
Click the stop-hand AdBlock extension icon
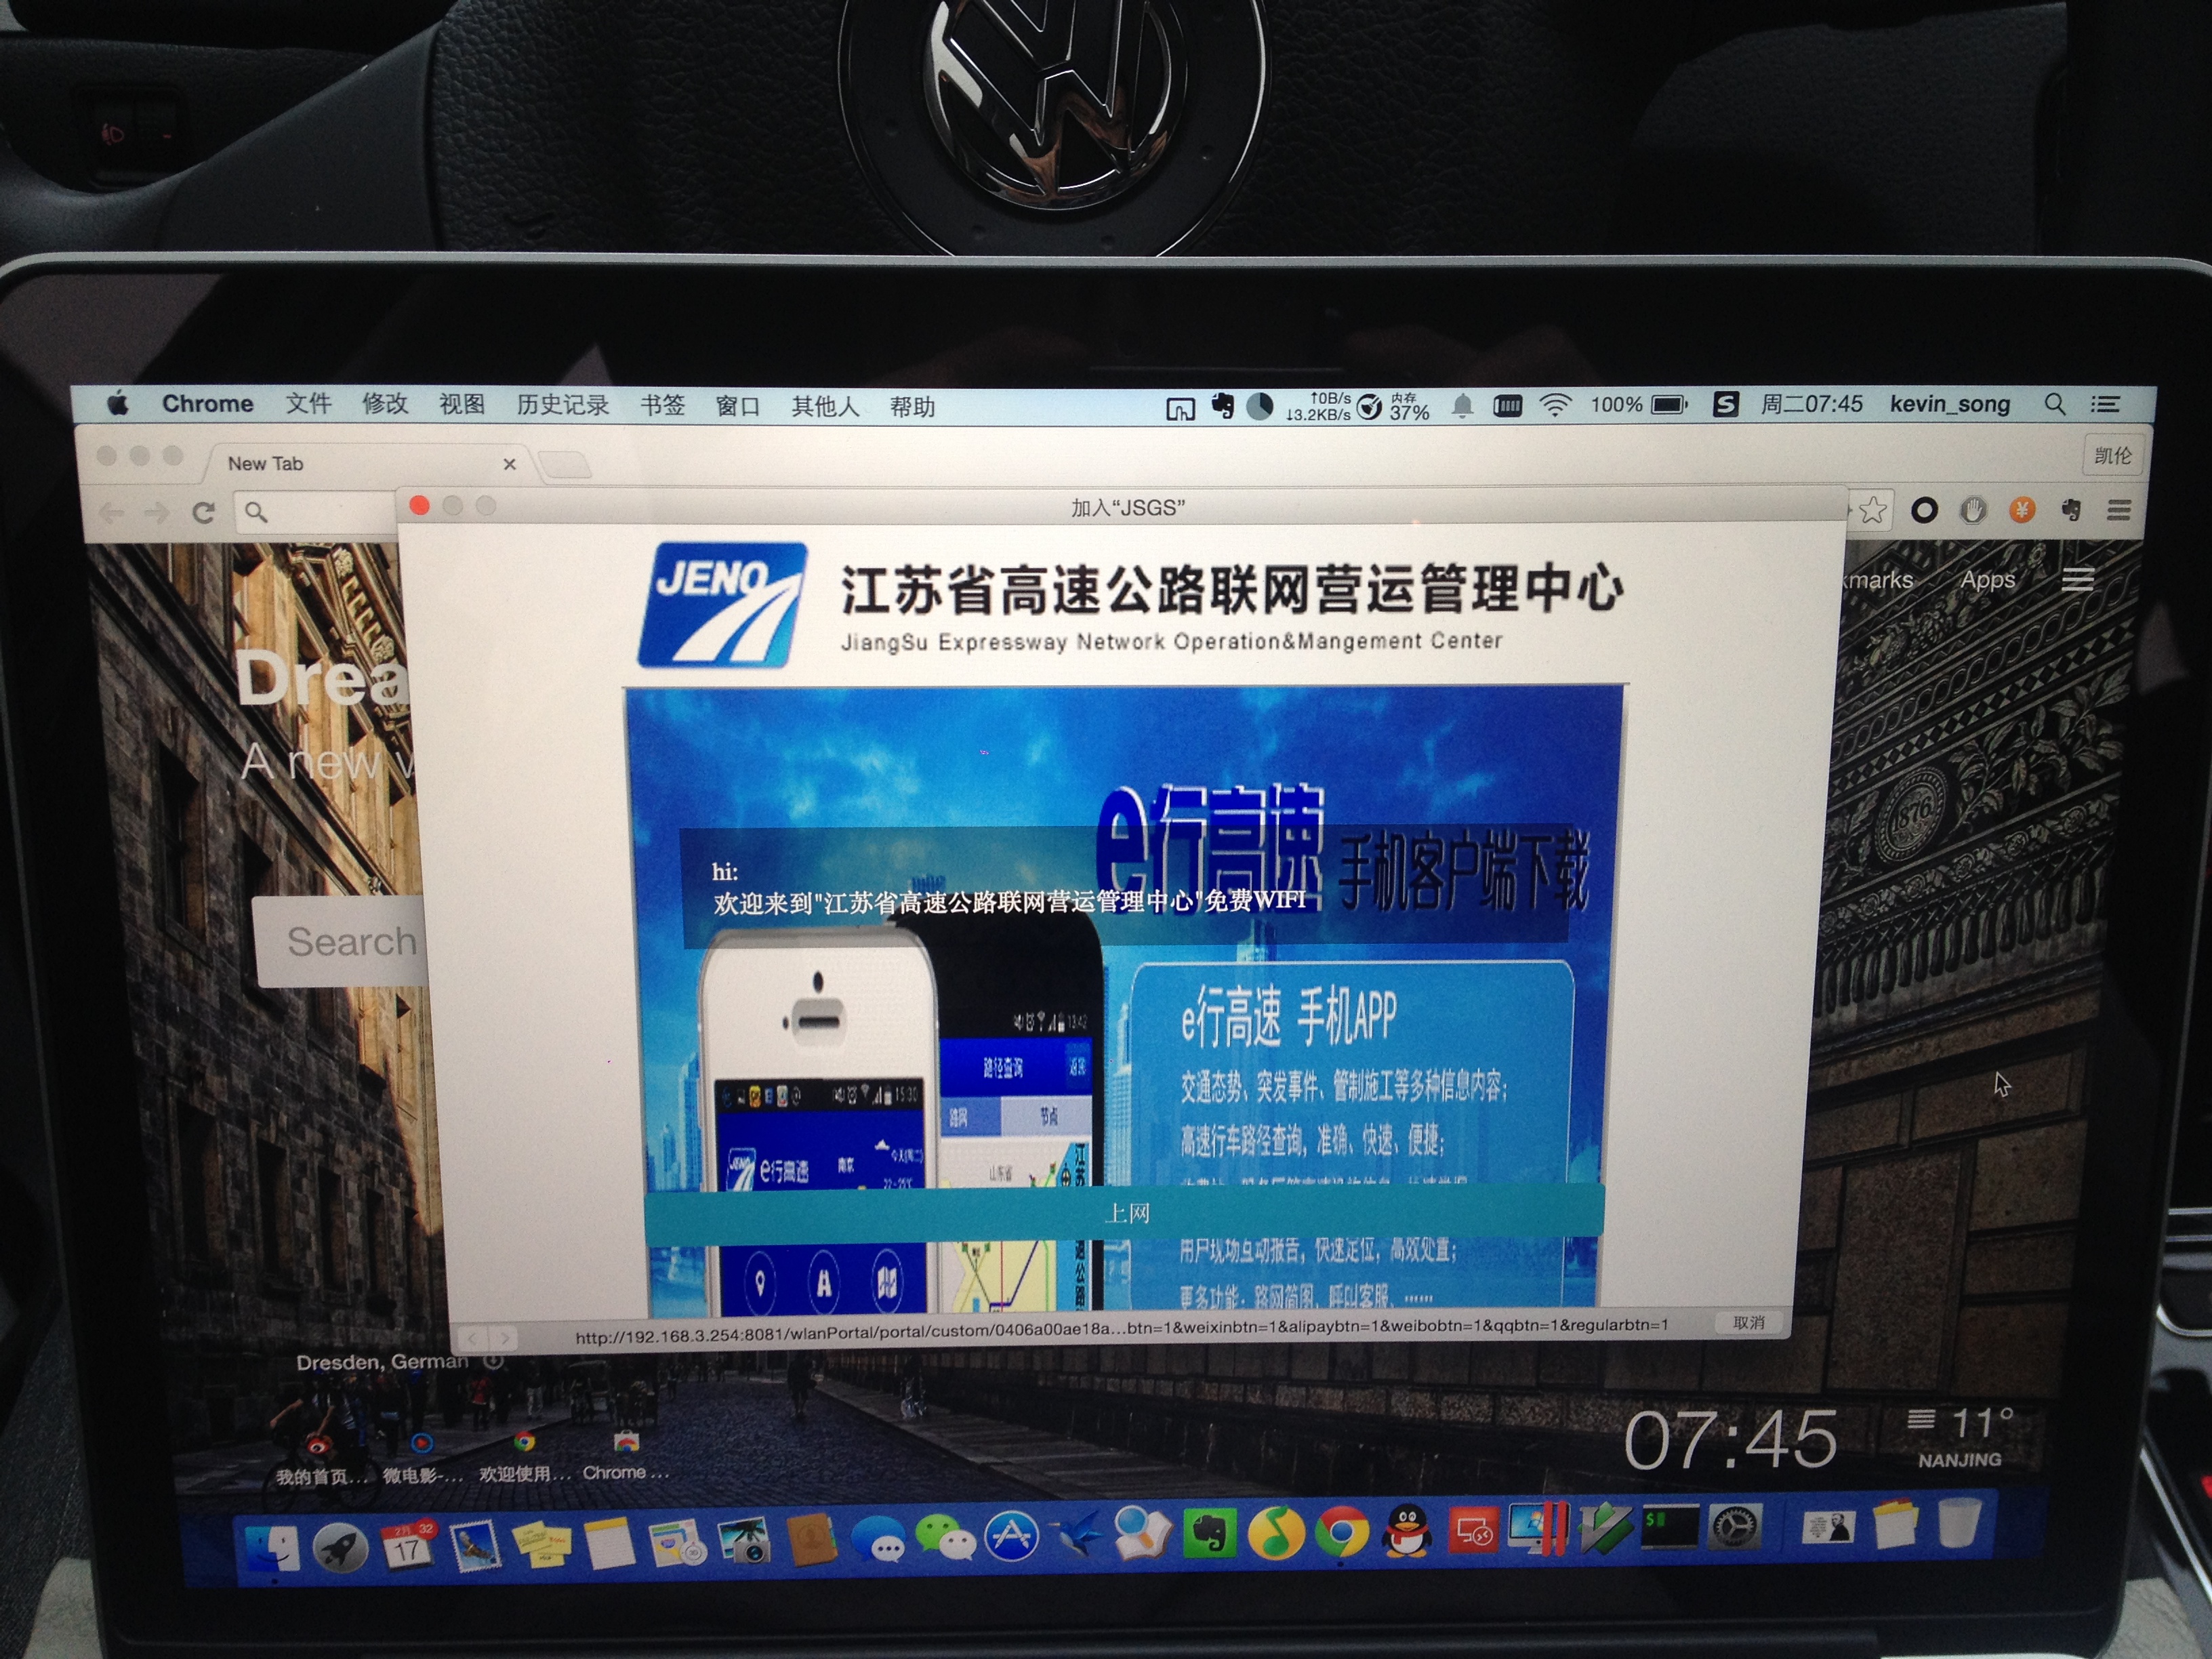click(1972, 511)
